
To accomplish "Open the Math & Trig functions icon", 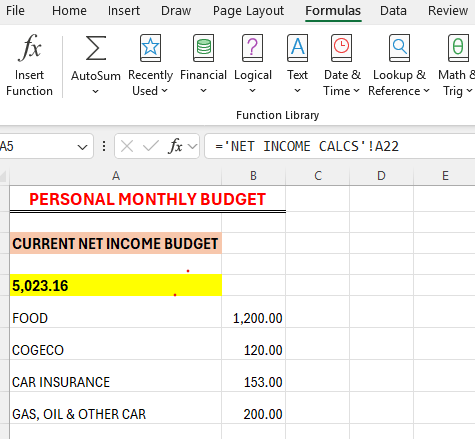I will point(458,48).
